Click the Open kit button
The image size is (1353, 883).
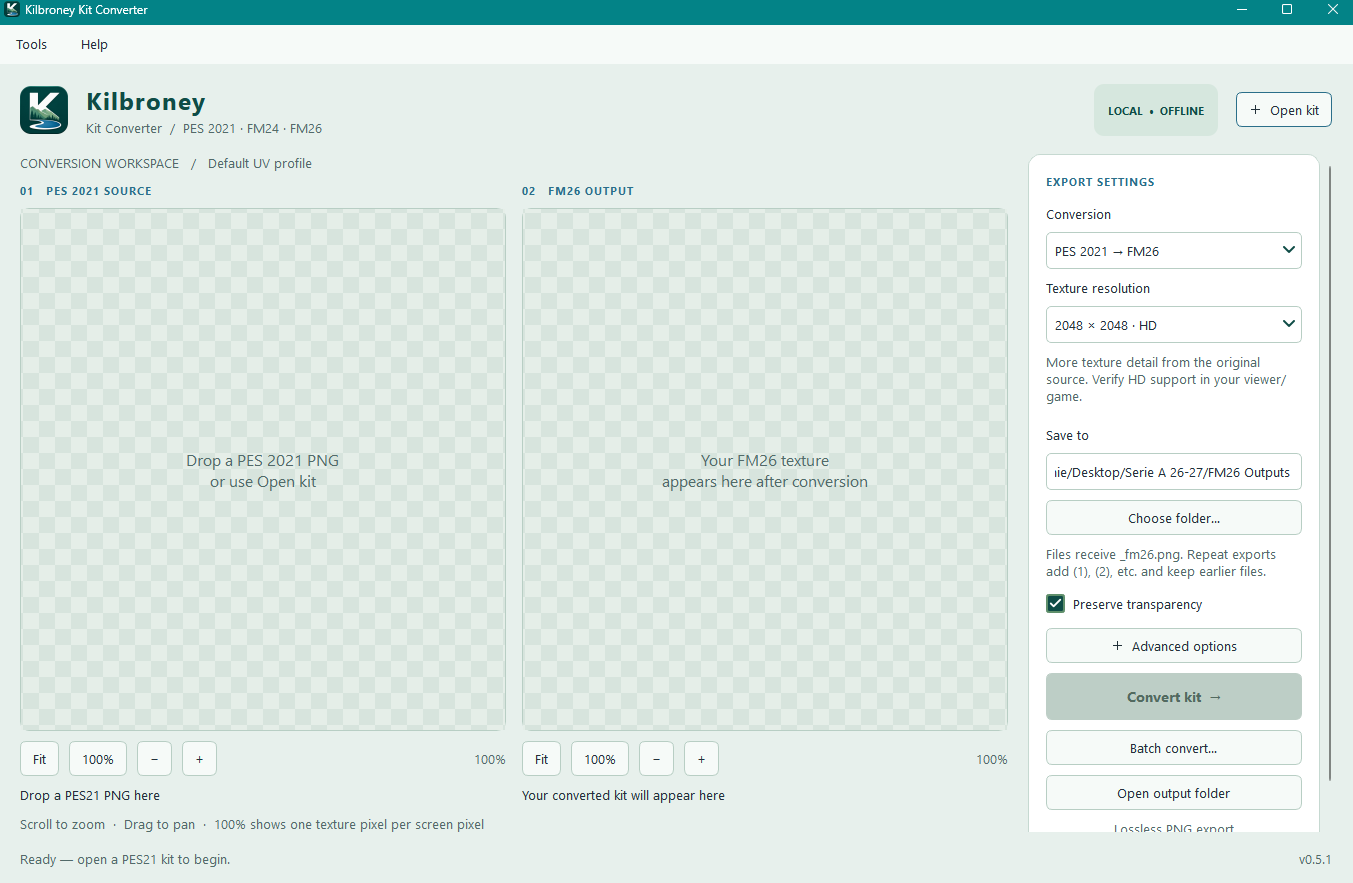tap(1284, 110)
